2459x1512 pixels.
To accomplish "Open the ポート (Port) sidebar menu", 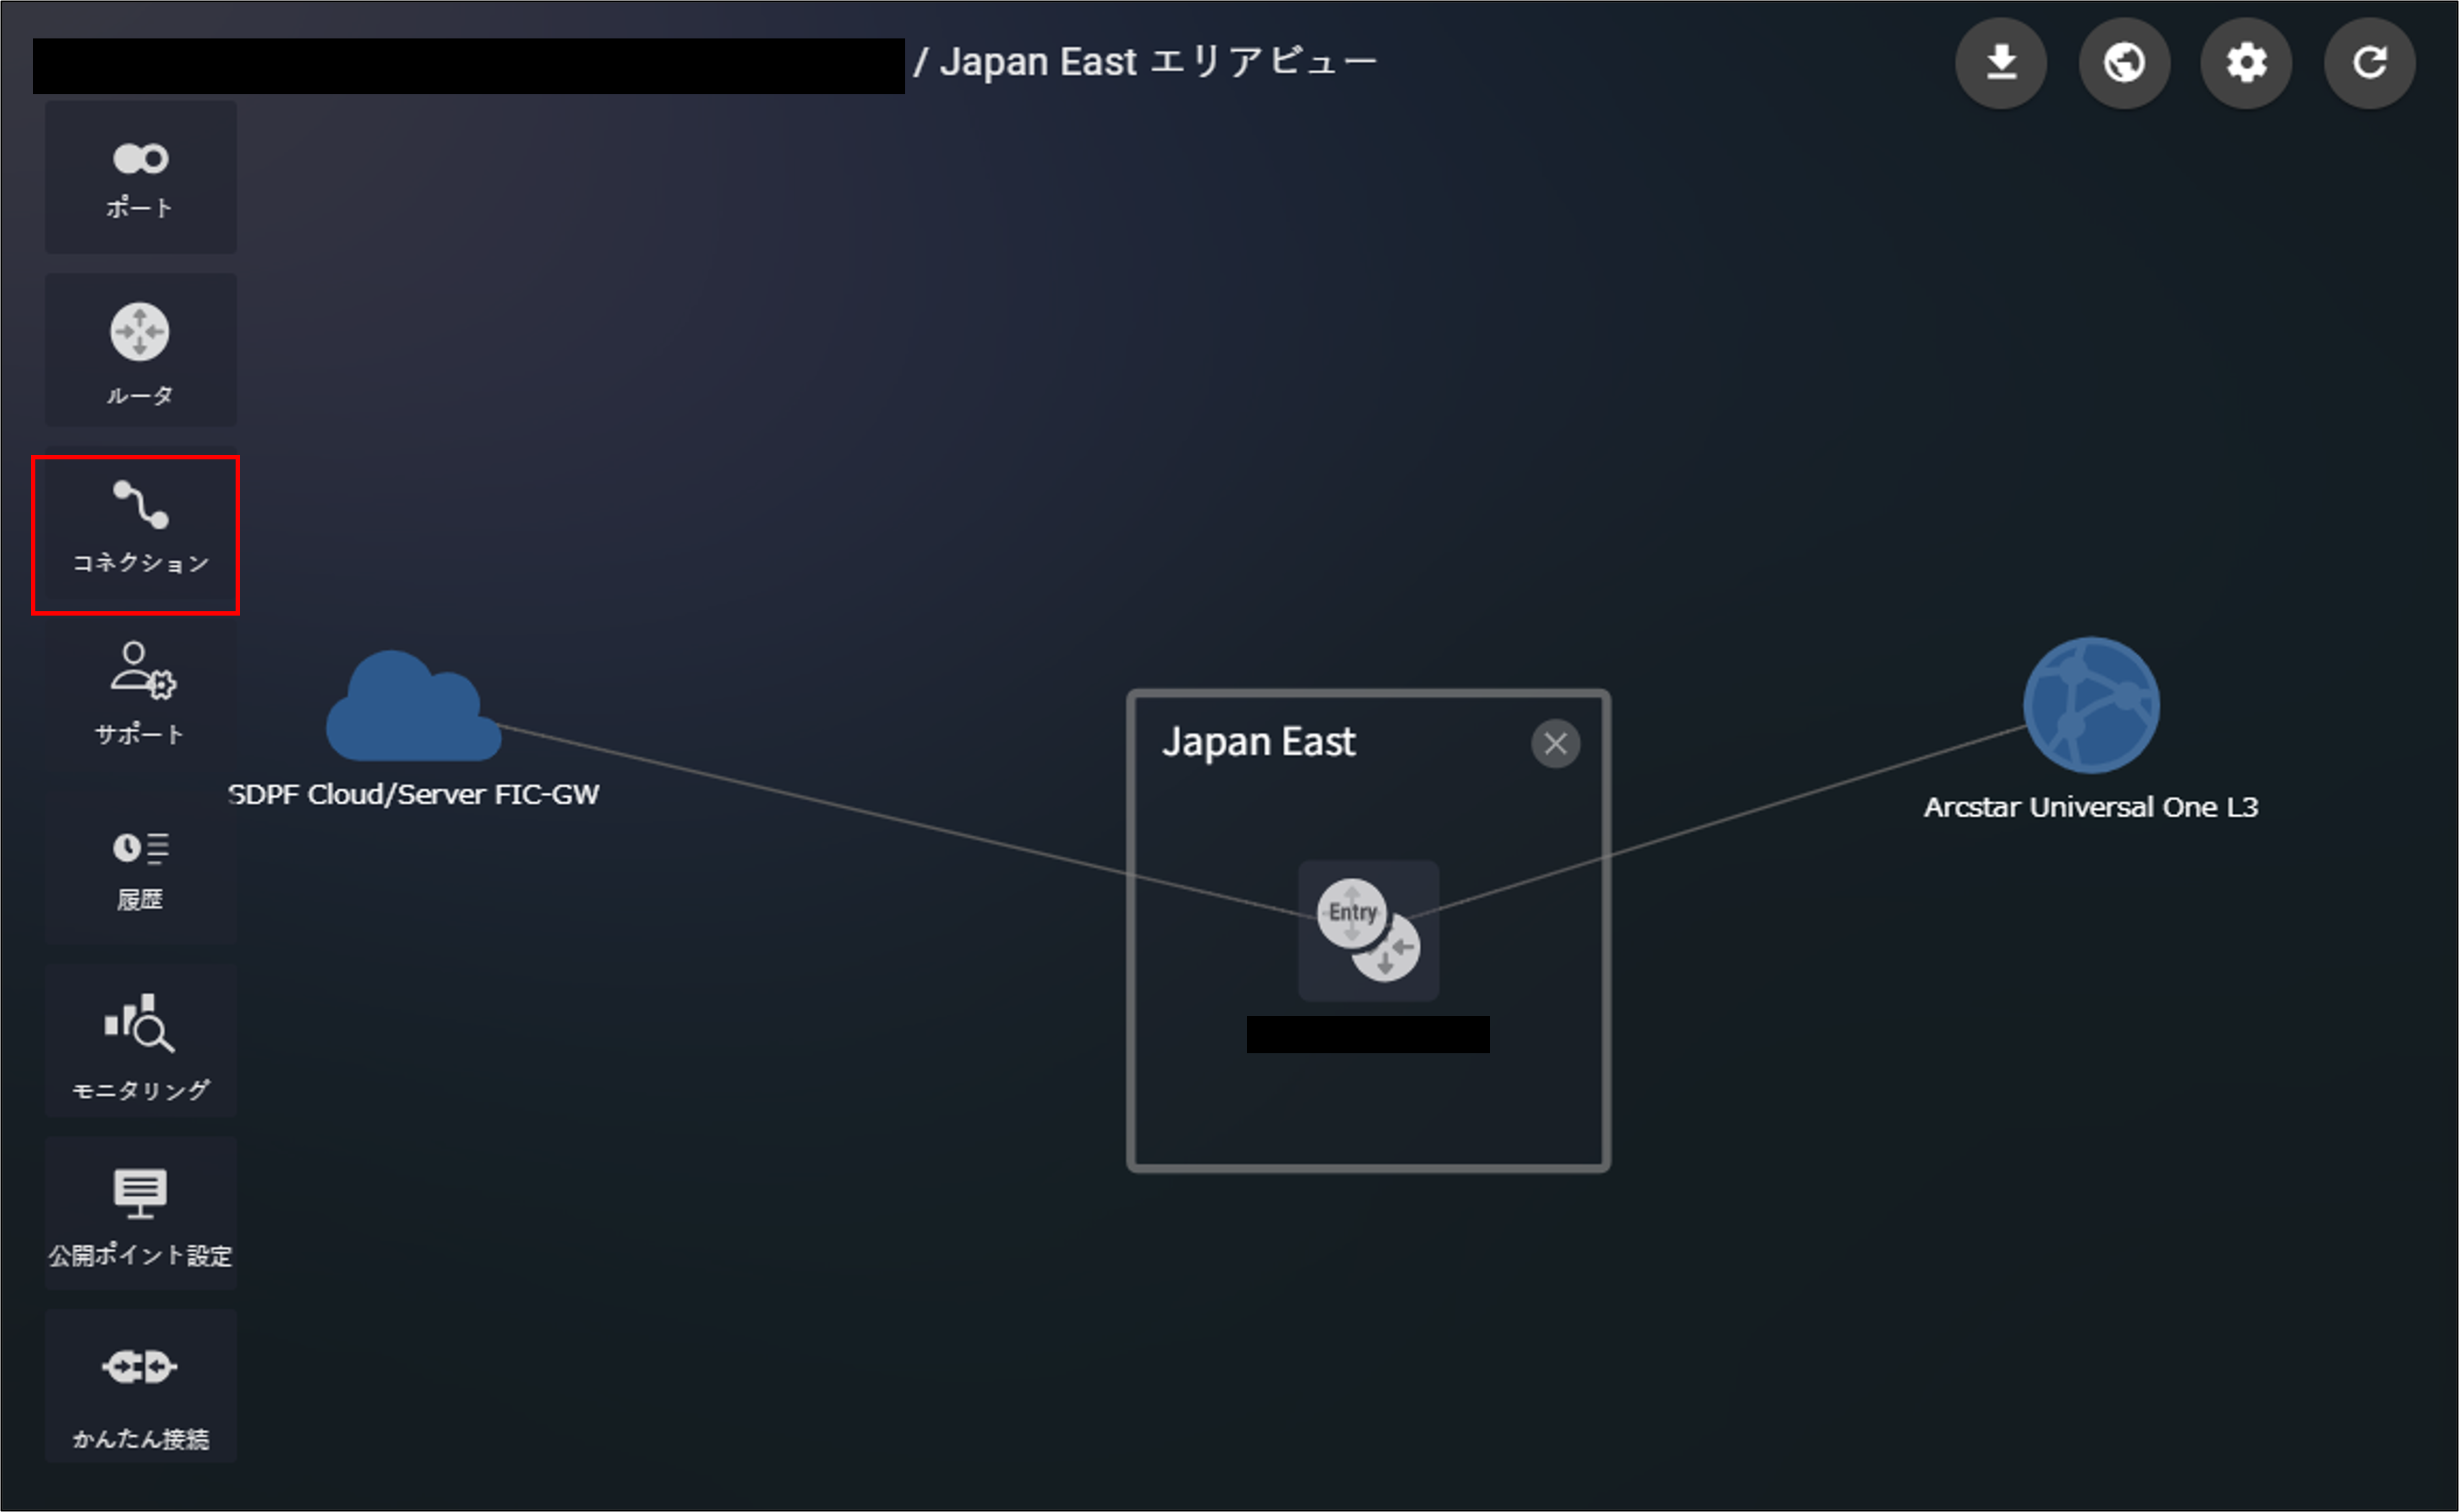I will pyautogui.click(x=140, y=177).
